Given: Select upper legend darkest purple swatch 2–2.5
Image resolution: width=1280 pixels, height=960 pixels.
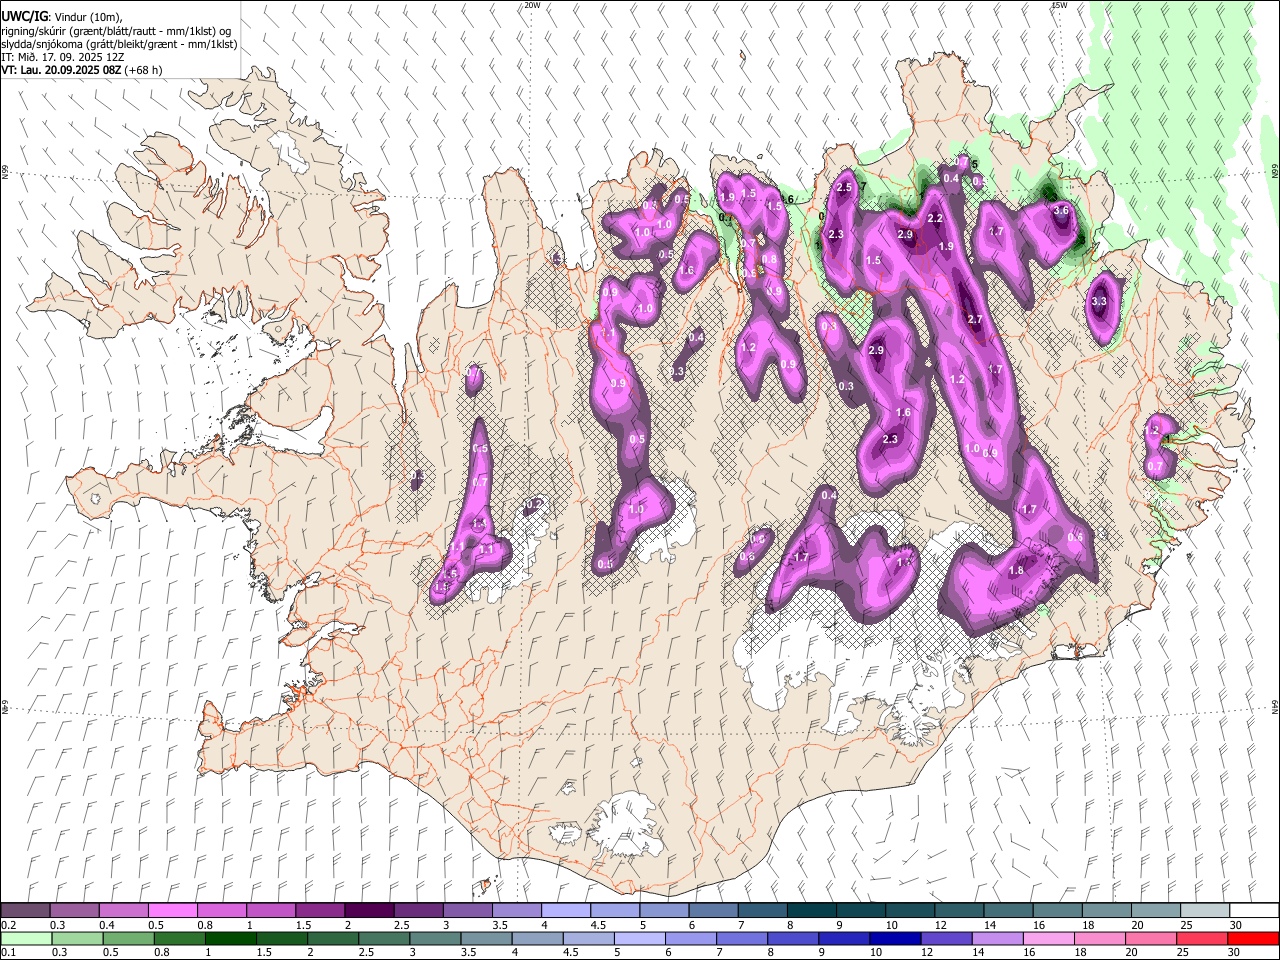Looking at the screenshot, I should pos(369,910).
